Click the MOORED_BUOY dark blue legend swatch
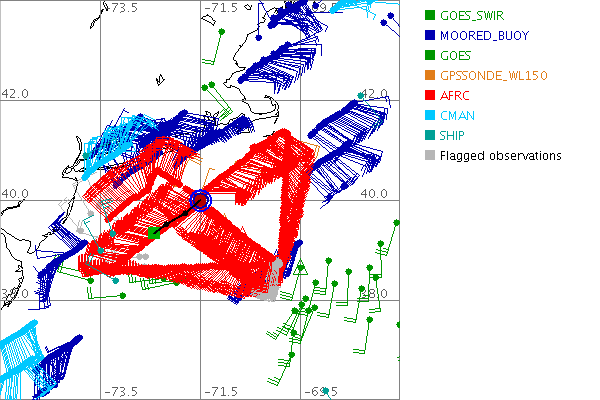 (x=429, y=35)
